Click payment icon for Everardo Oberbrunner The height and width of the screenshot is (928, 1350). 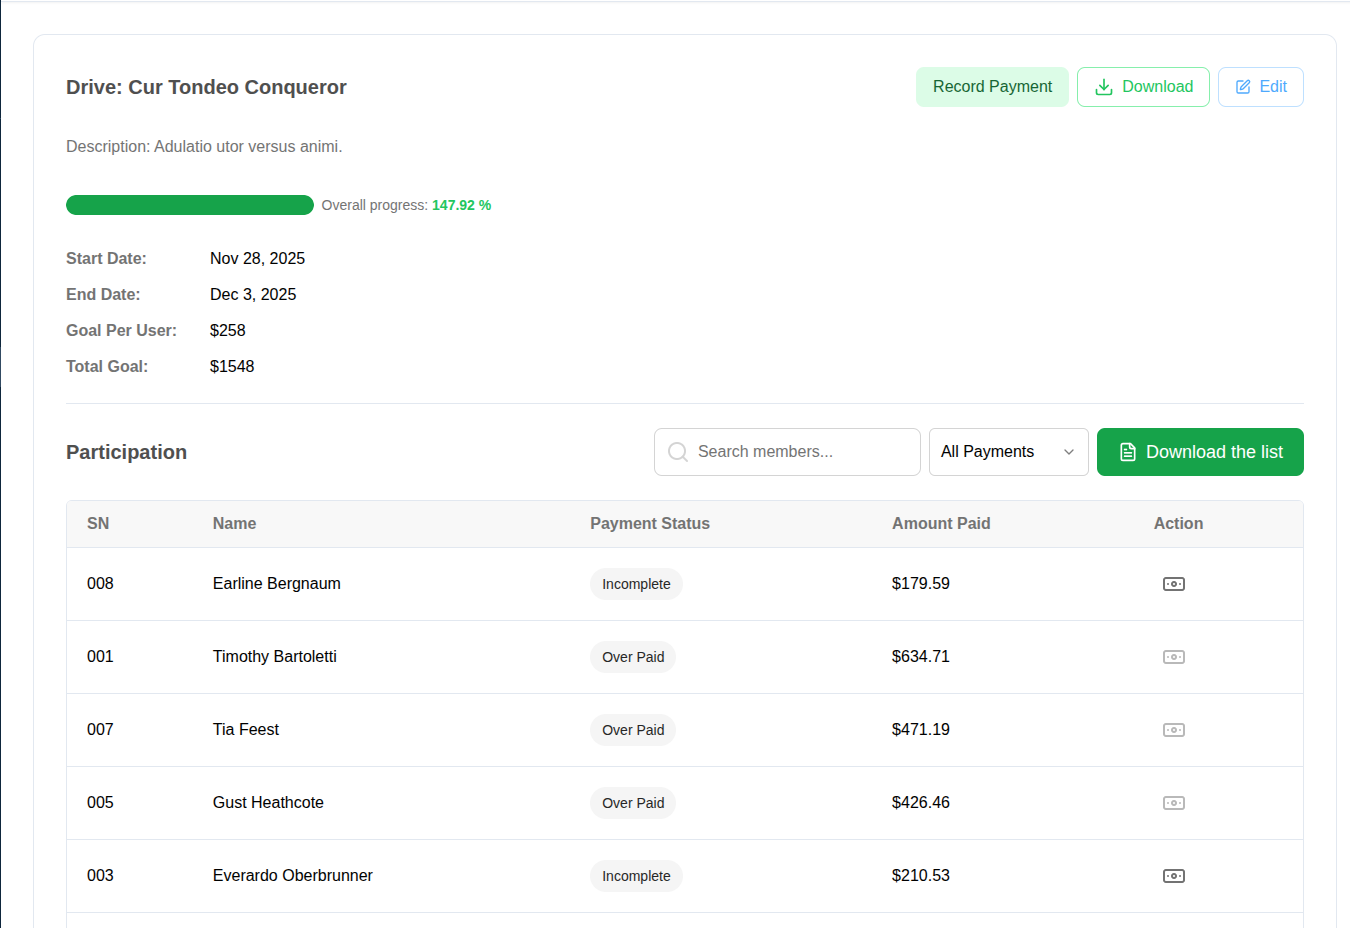tap(1174, 876)
